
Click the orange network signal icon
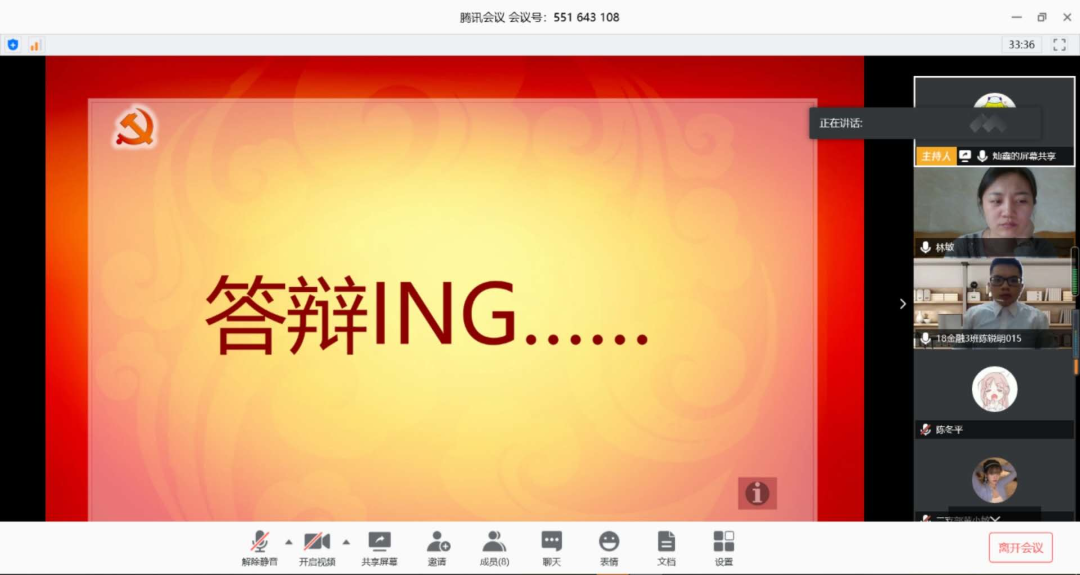tap(35, 45)
